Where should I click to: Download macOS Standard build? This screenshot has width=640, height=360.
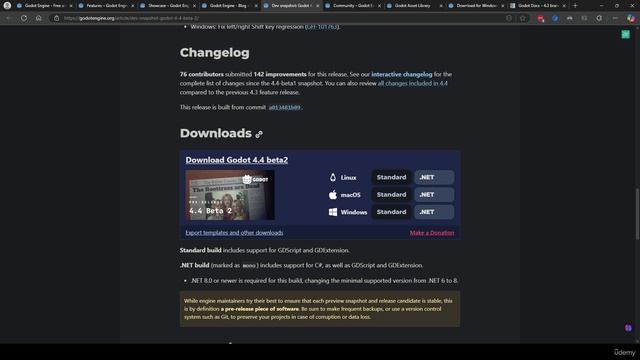[391, 195]
